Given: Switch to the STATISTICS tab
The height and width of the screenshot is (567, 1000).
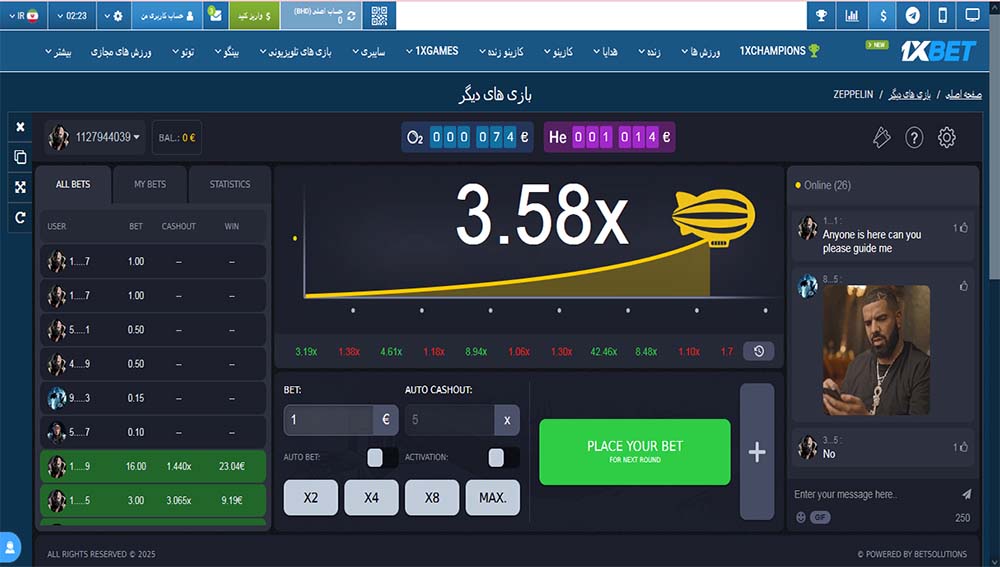Looking at the screenshot, I should click(230, 184).
